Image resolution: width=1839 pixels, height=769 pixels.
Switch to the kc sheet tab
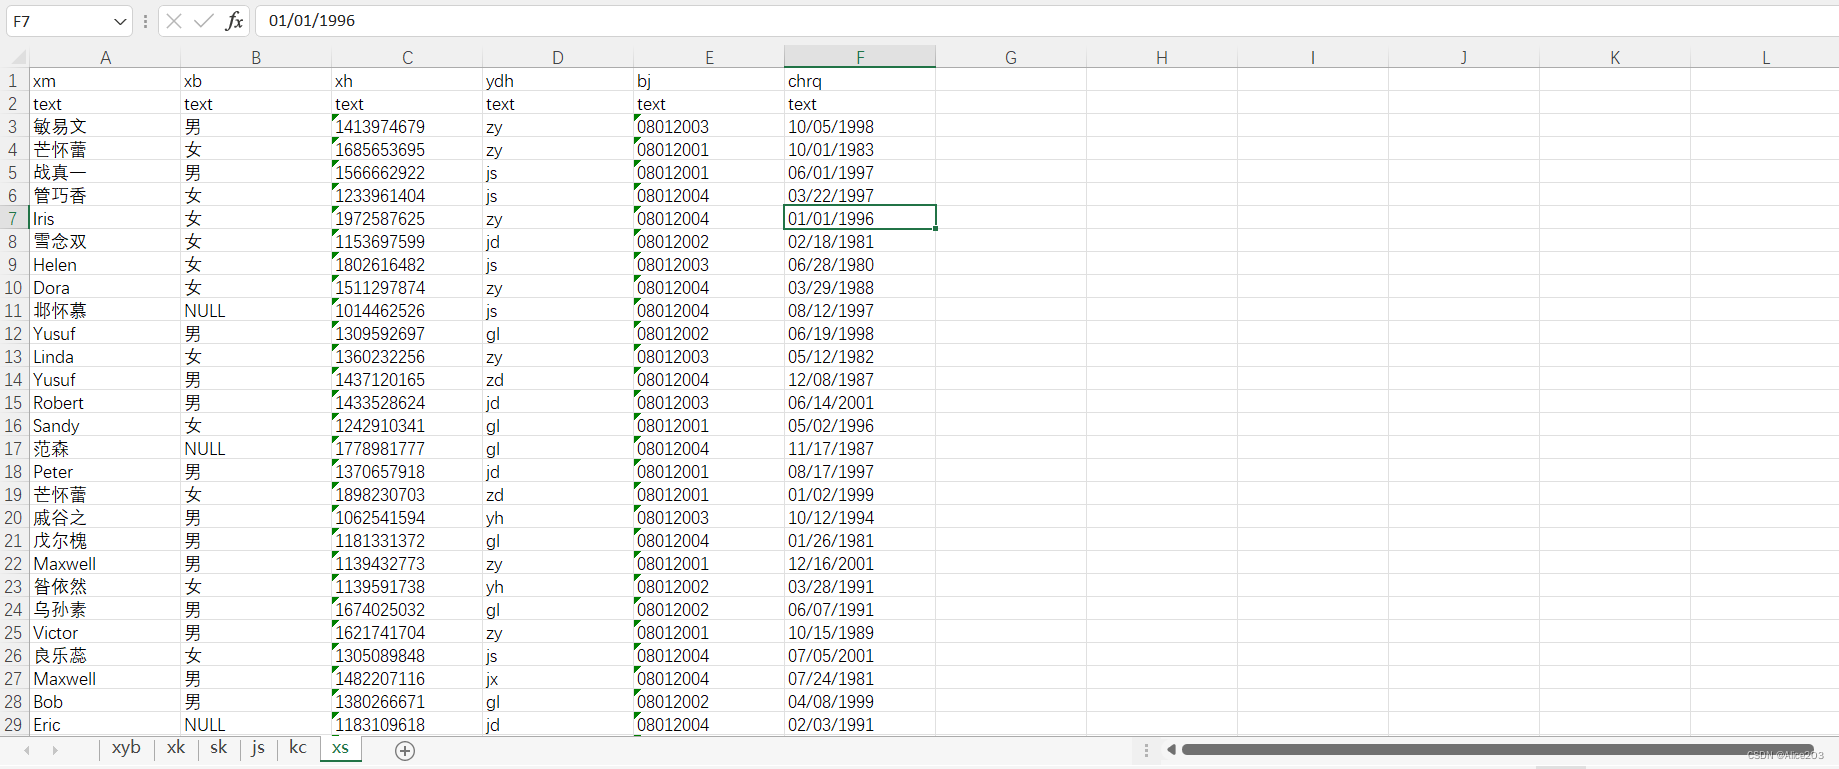298,748
